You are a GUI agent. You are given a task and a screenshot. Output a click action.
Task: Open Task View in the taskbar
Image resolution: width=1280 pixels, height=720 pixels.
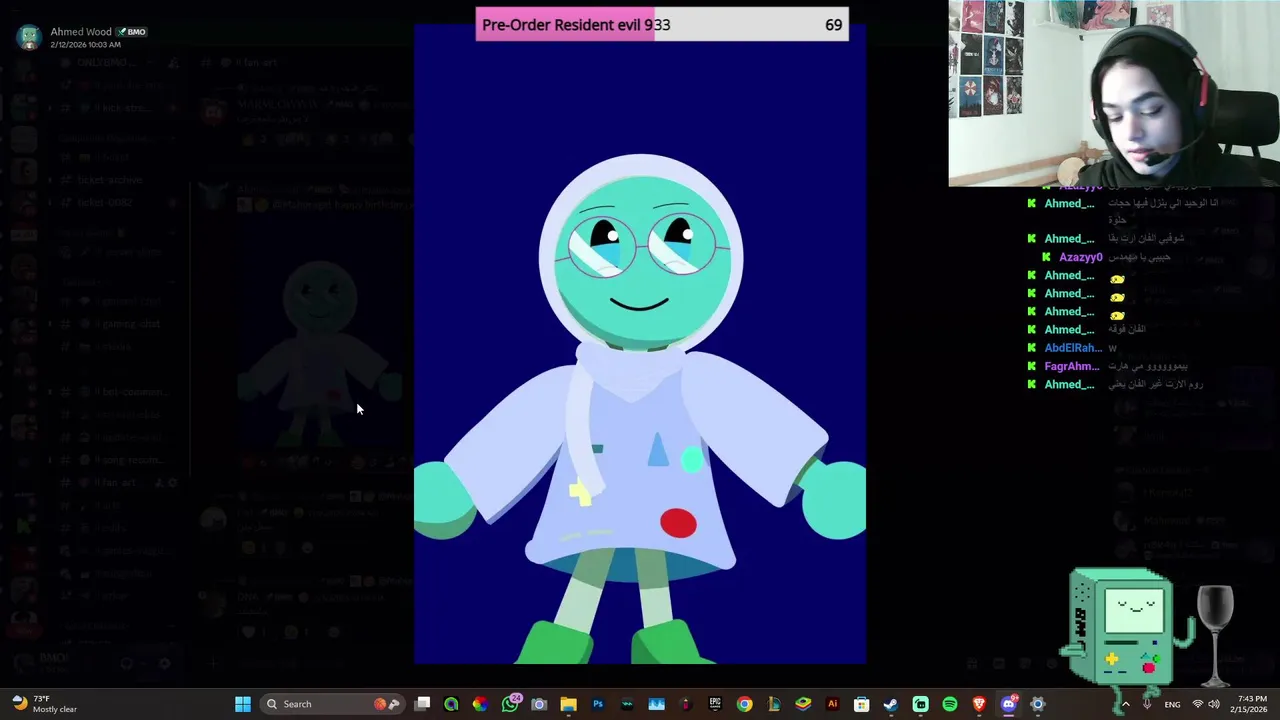(422, 704)
